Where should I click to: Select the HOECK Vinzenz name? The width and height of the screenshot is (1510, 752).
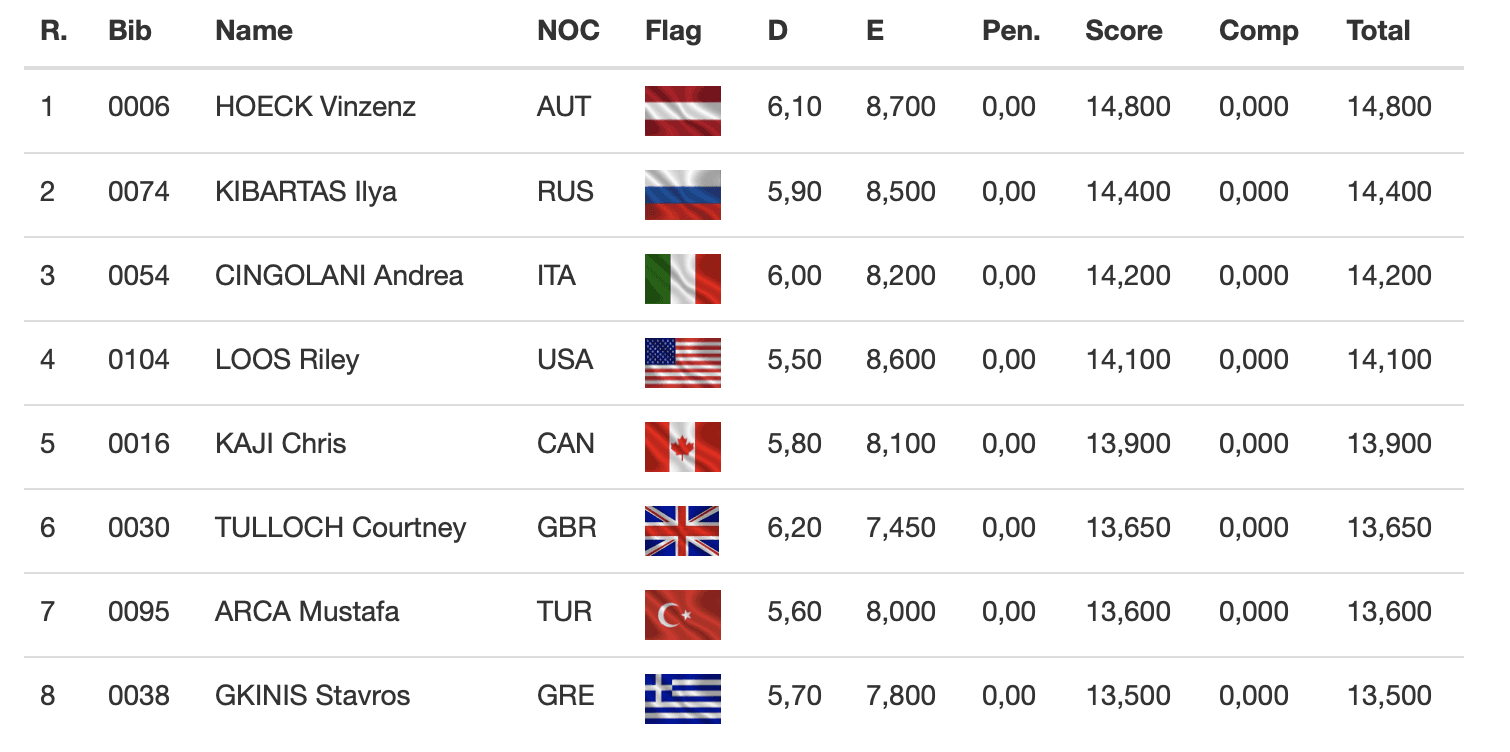(x=315, y=107)
